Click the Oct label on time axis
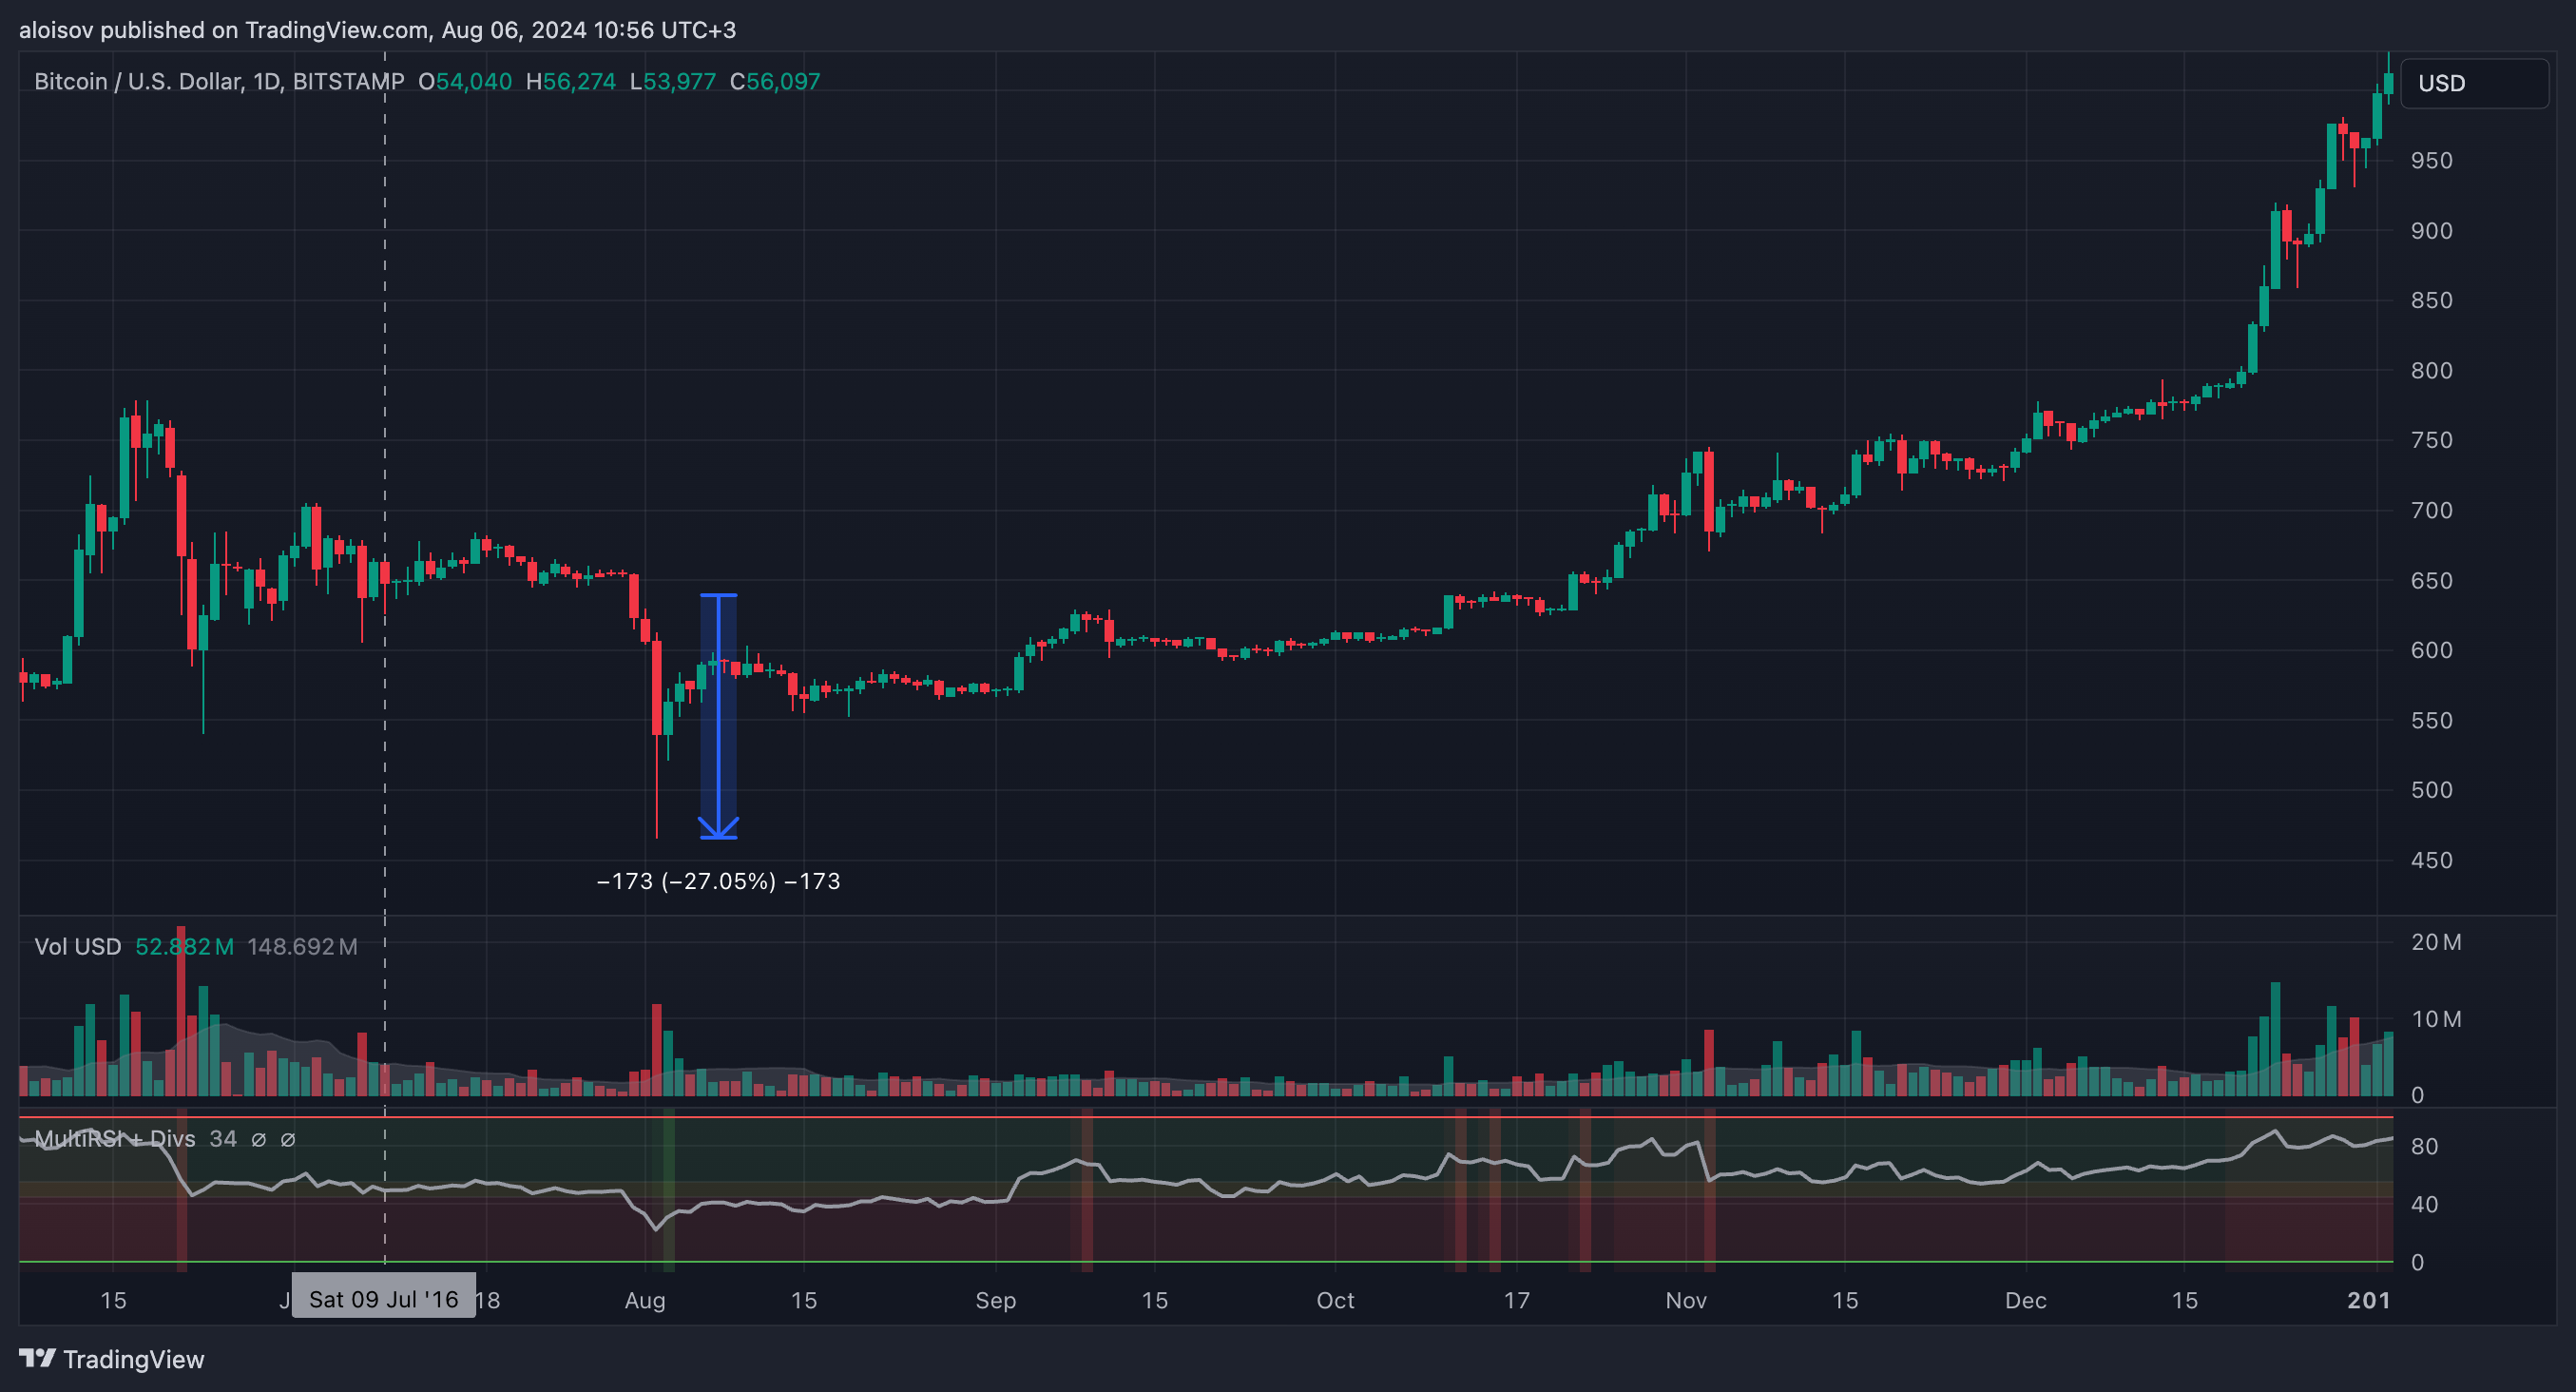Viewport: 2576px width, 1392px height. pos(1335,1300)
